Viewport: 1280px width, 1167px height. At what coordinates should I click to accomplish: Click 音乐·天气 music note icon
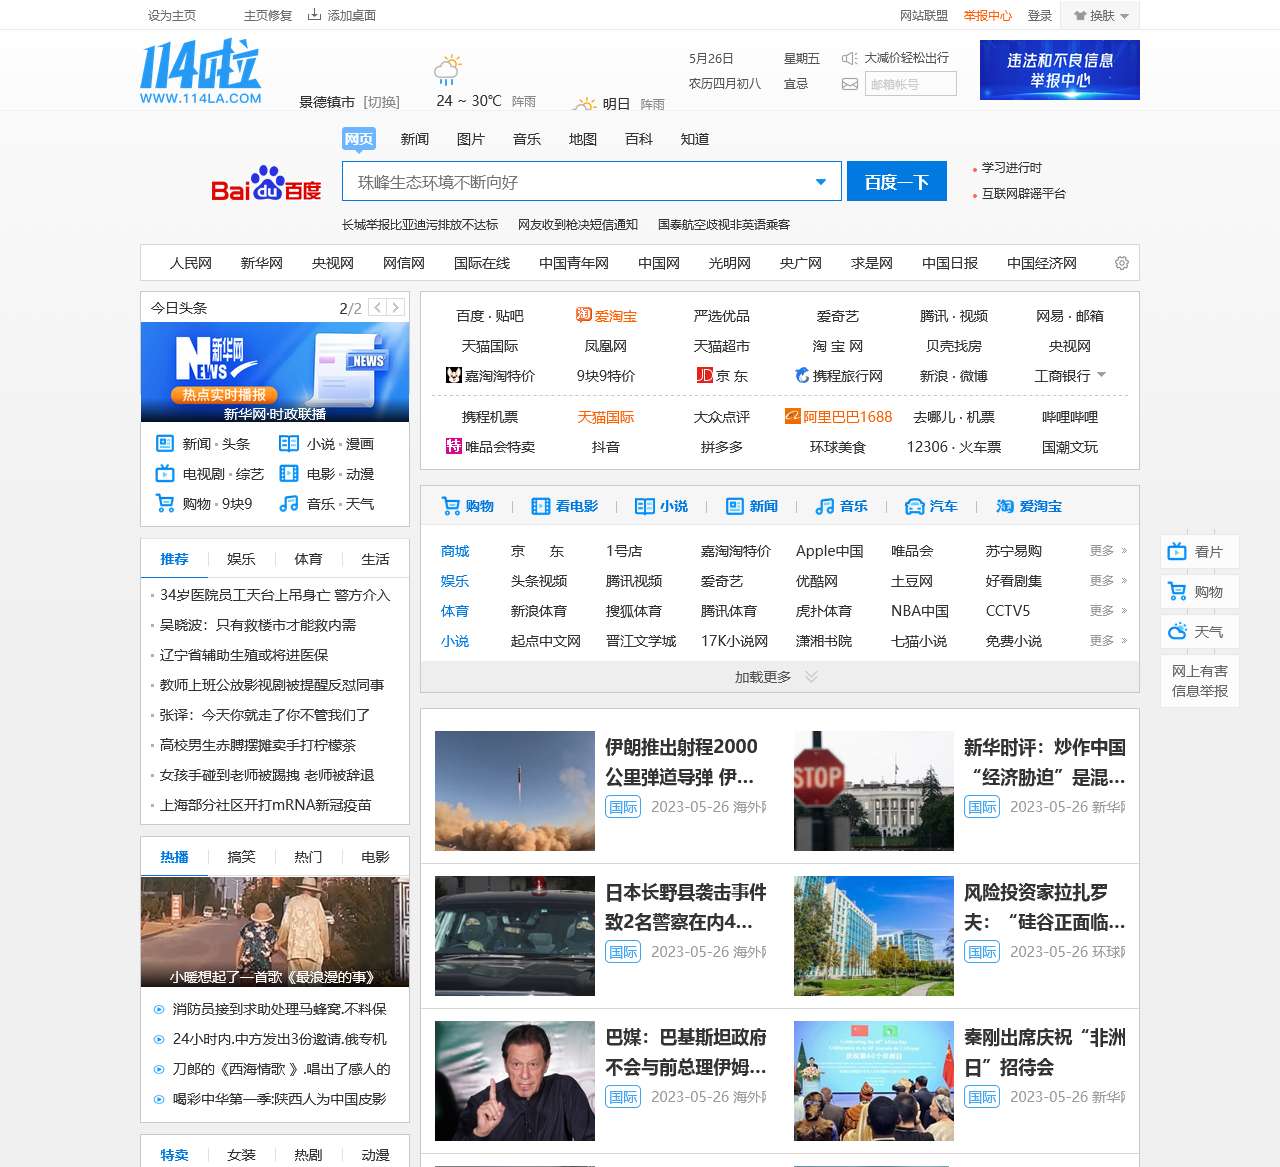coord(289,504)
